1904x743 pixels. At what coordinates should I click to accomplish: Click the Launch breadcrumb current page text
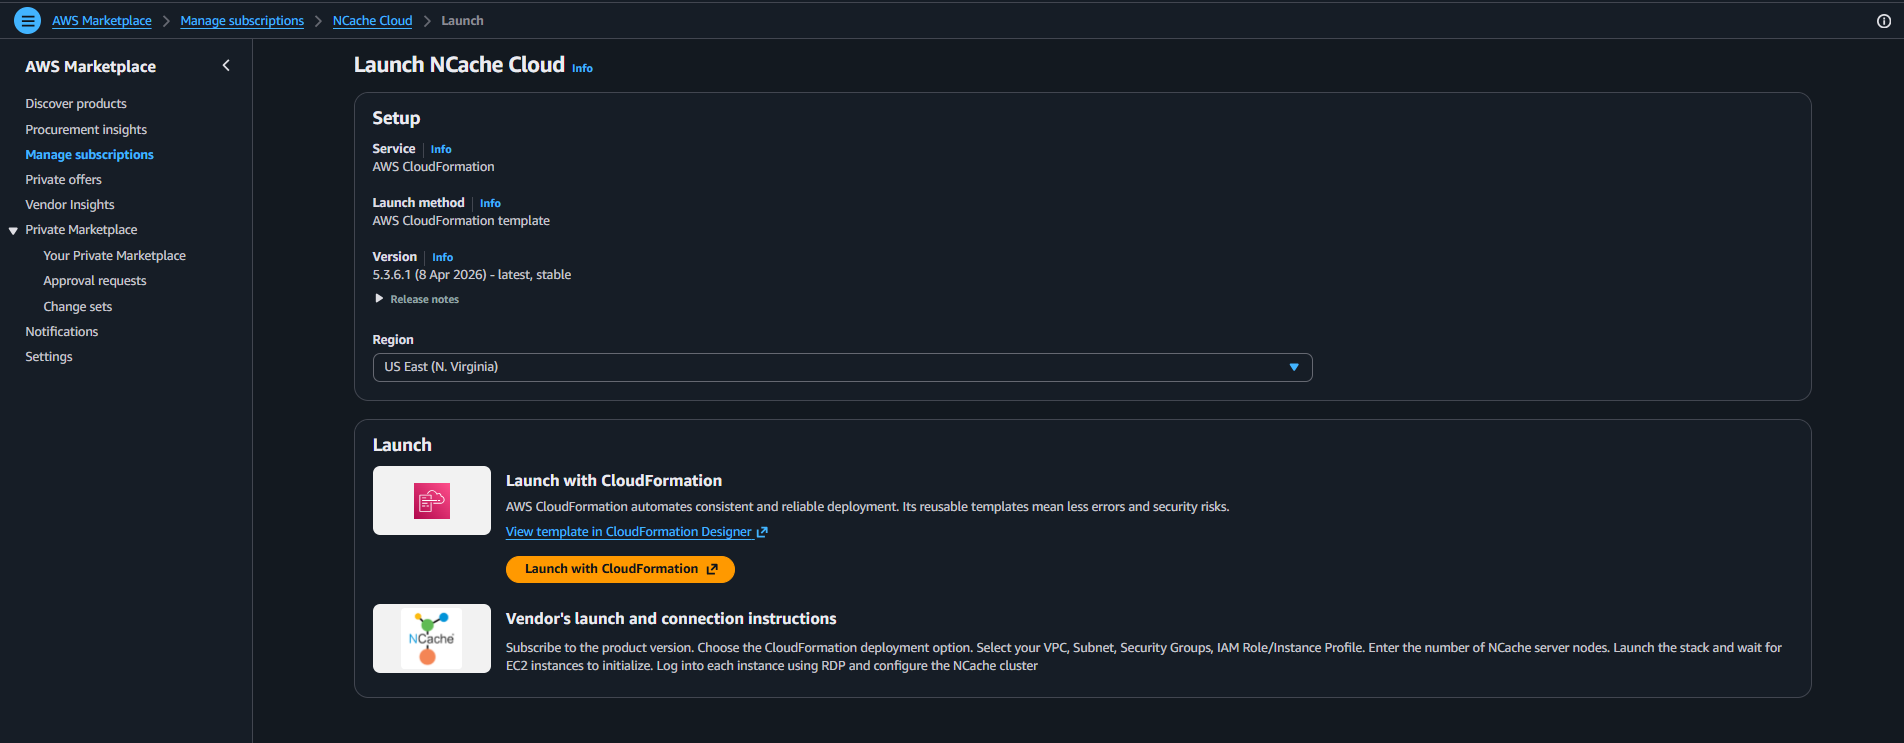462,21
